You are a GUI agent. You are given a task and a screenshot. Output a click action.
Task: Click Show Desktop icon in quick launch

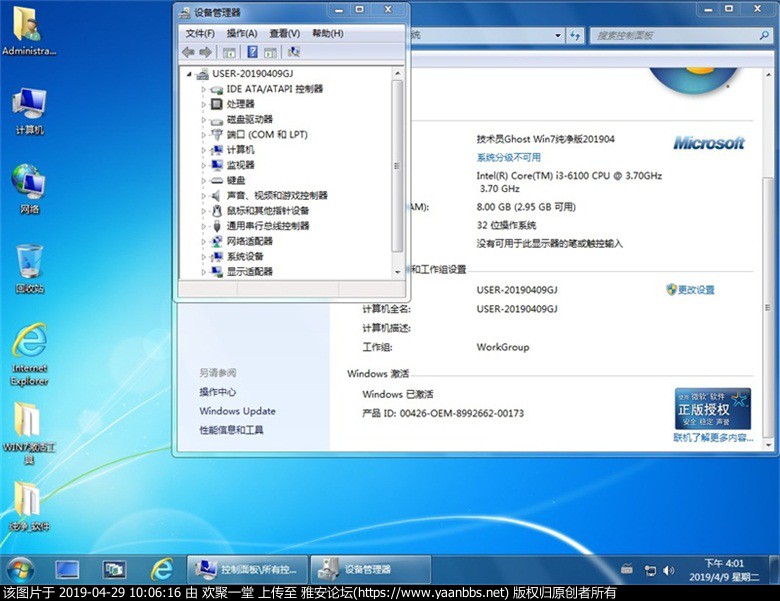(x=67, y=570)
